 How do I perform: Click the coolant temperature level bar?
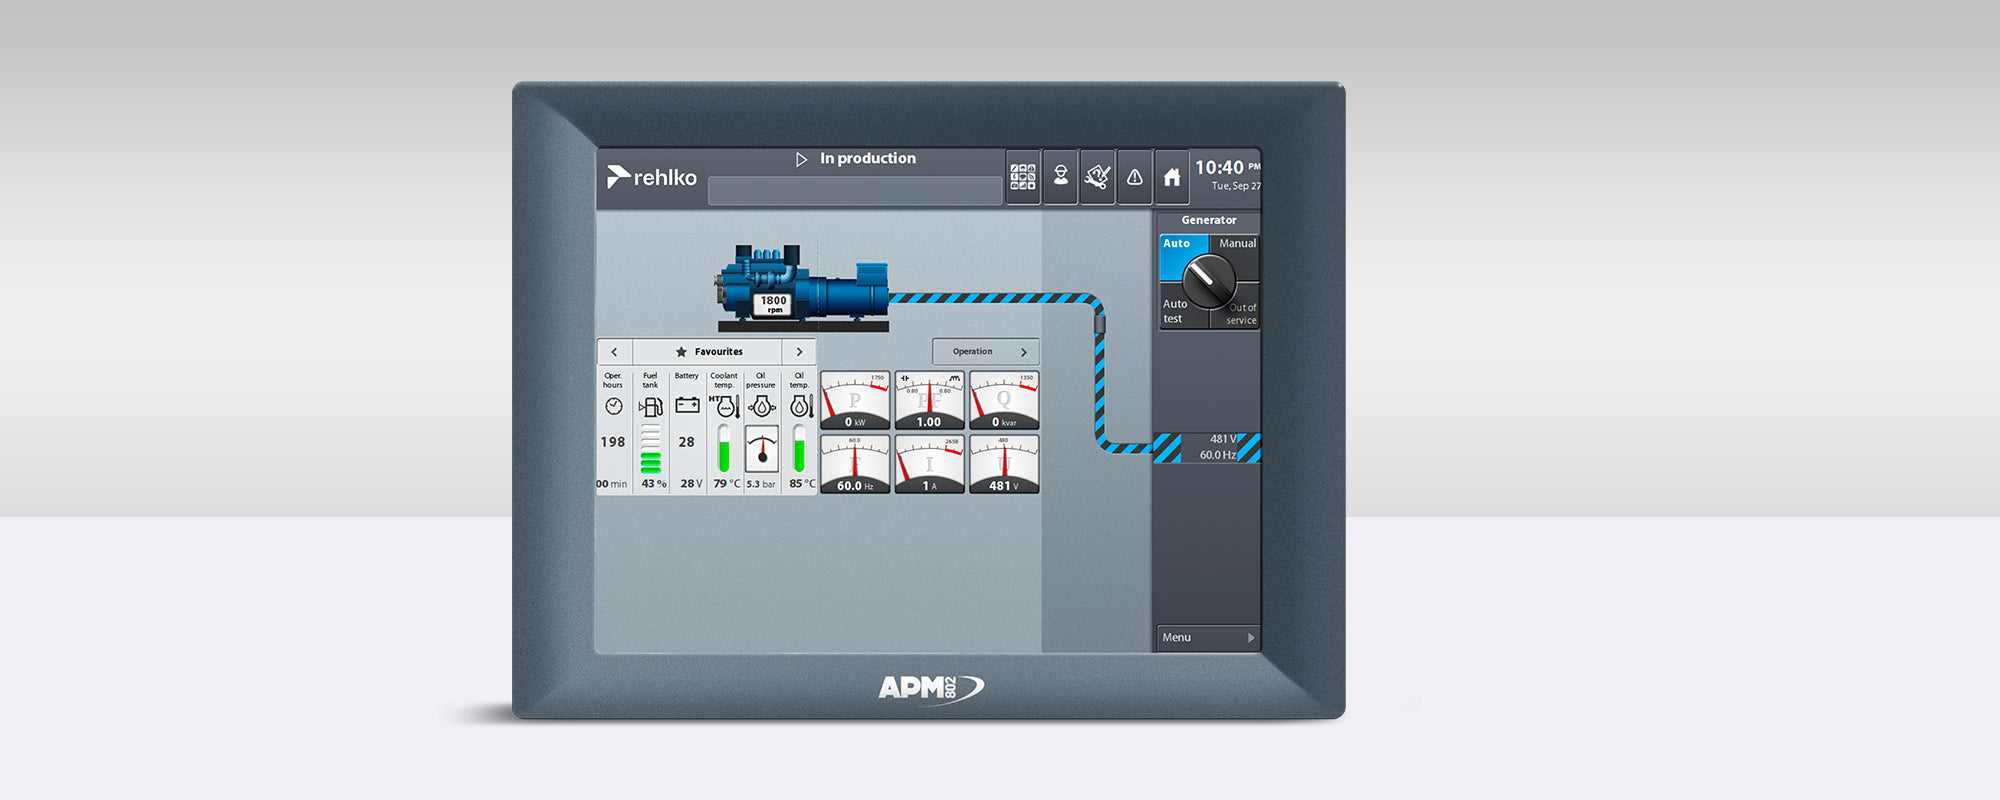724,448
